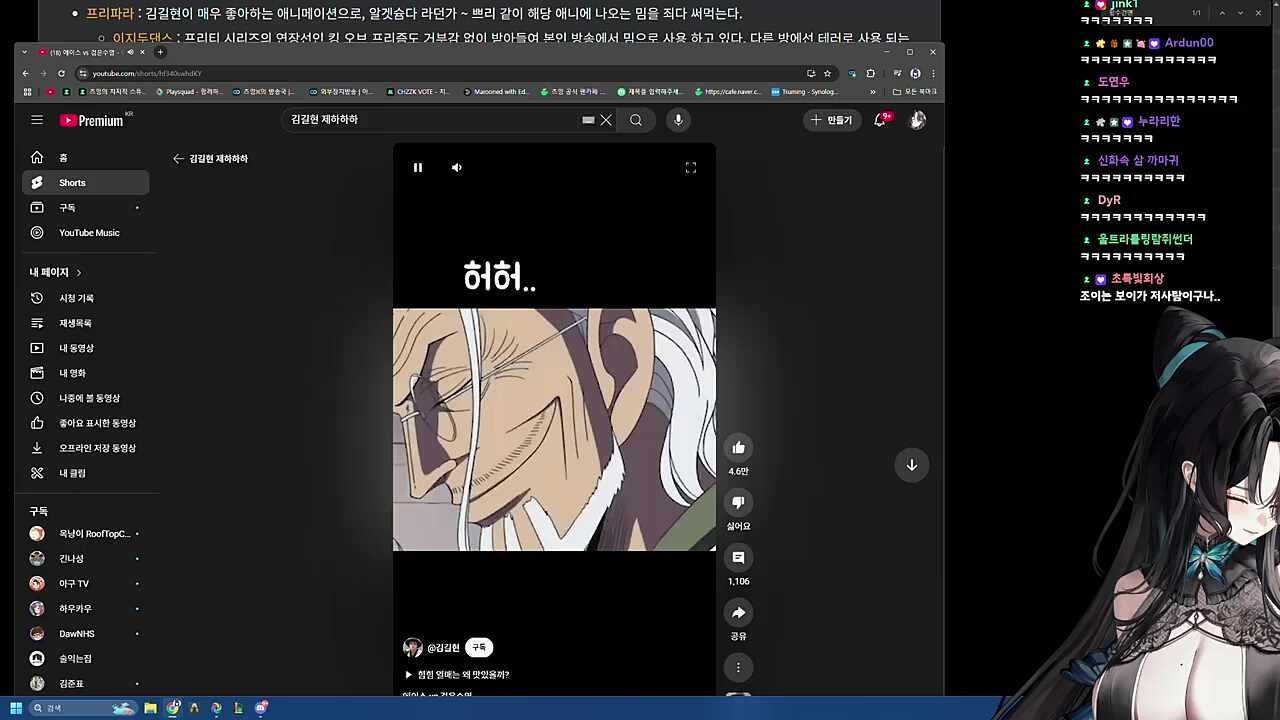Open the YouTube hamburger guide menu

point(37,120)
